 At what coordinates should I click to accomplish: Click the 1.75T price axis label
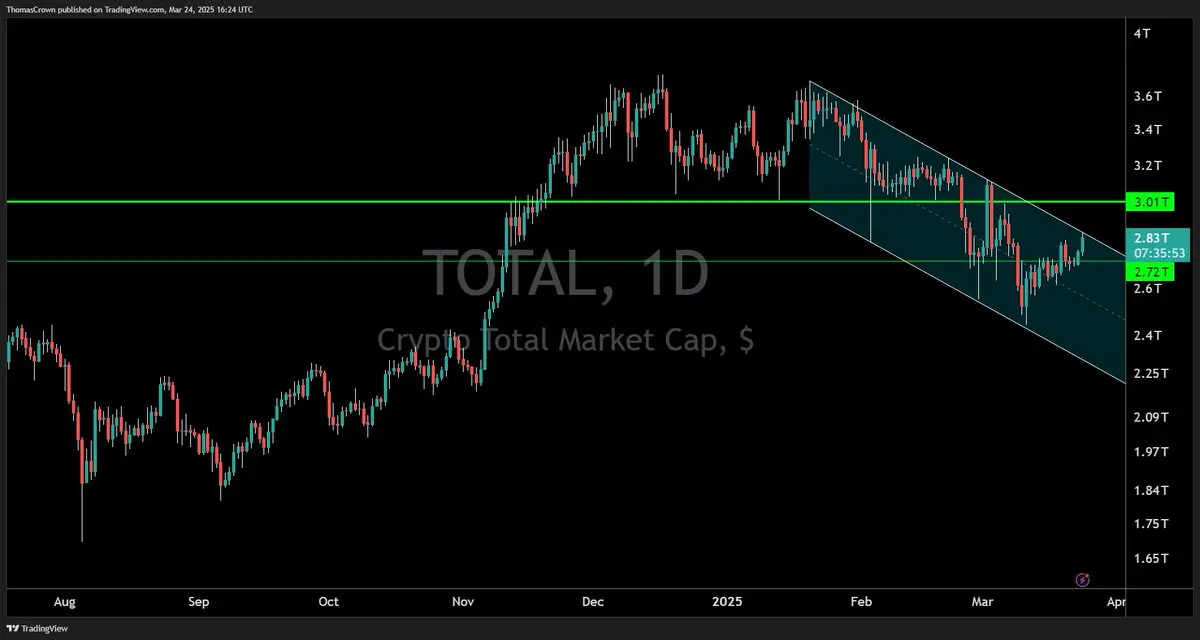coord(1150,524)
